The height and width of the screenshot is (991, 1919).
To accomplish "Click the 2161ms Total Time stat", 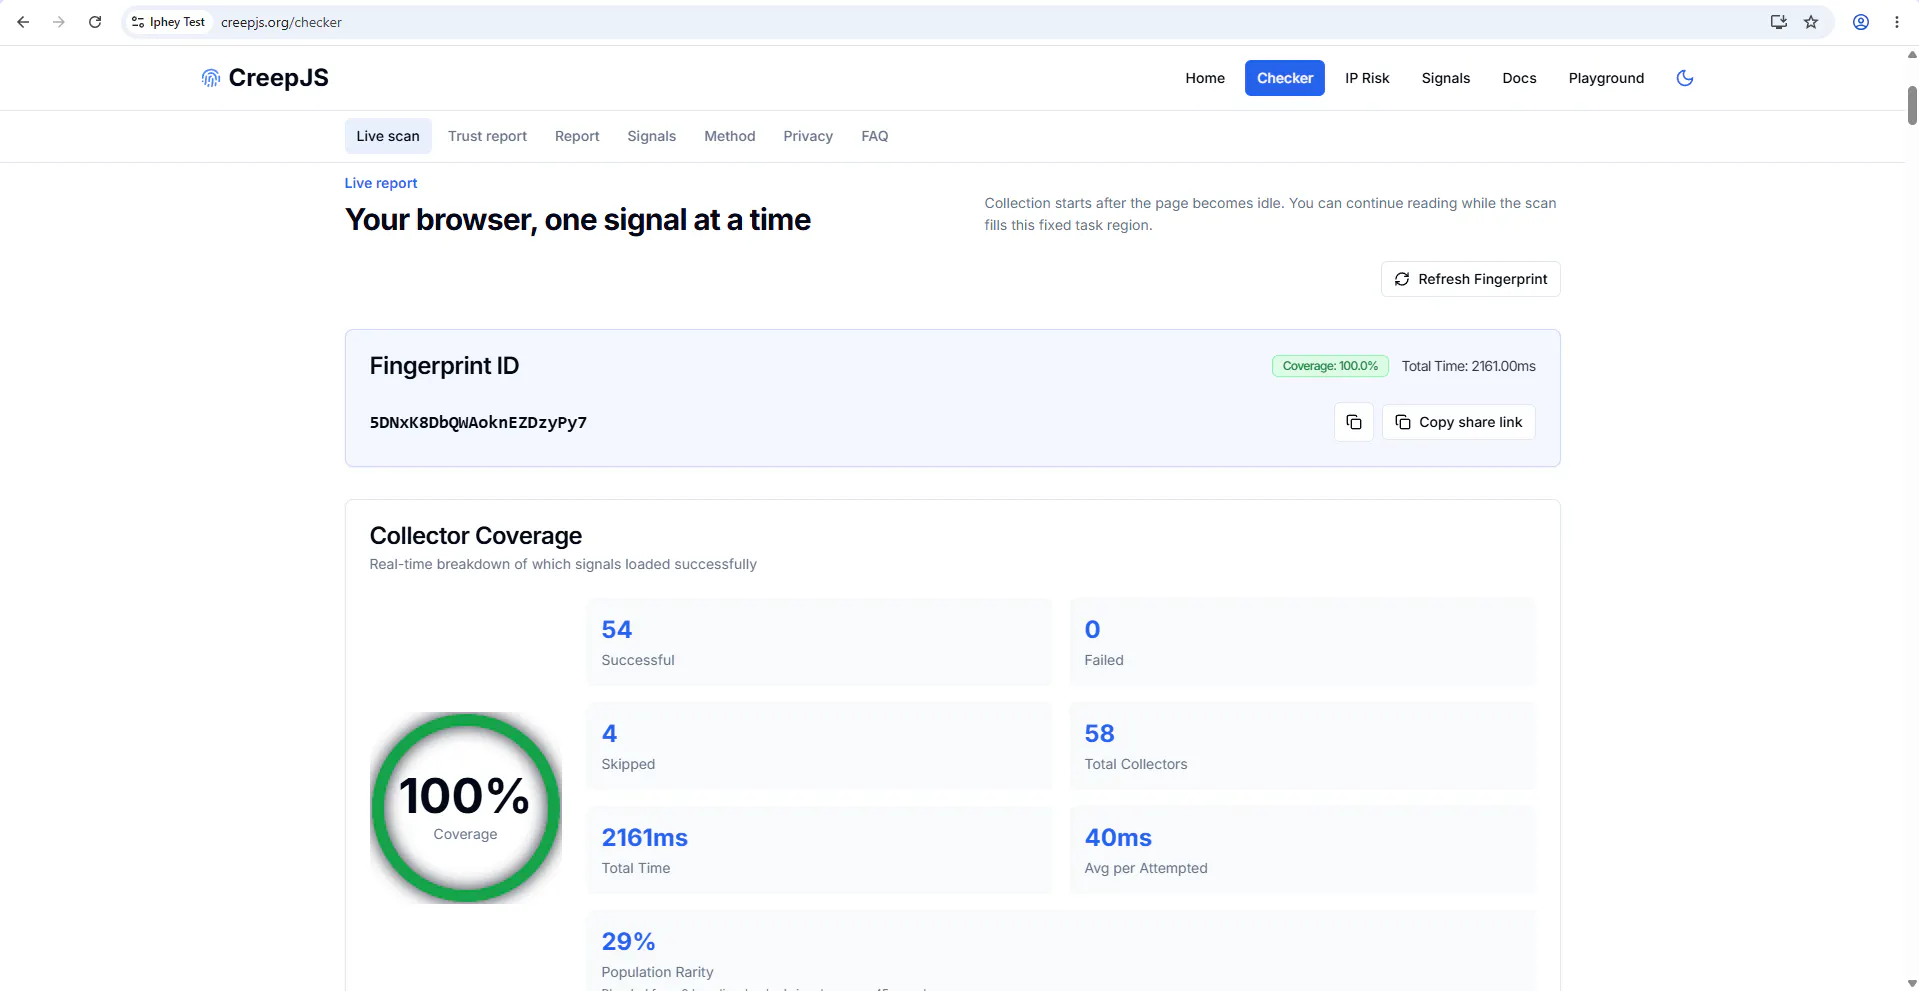I will point(819,850).
